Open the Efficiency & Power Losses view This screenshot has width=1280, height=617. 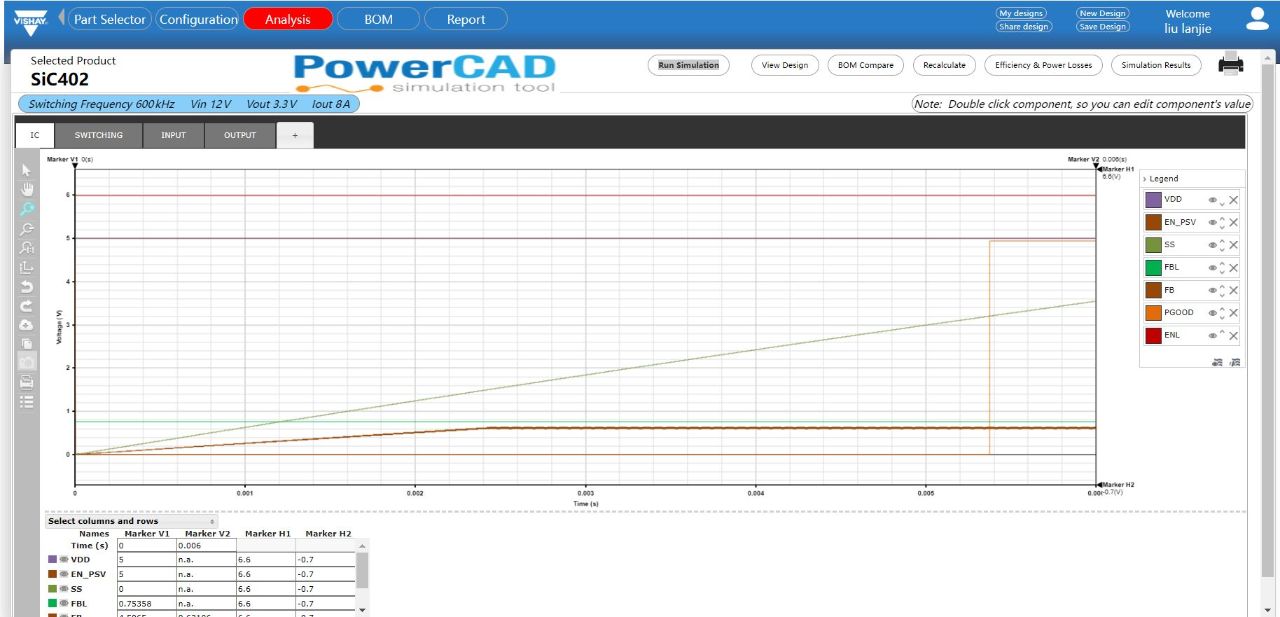click(x=1042, y=64)
